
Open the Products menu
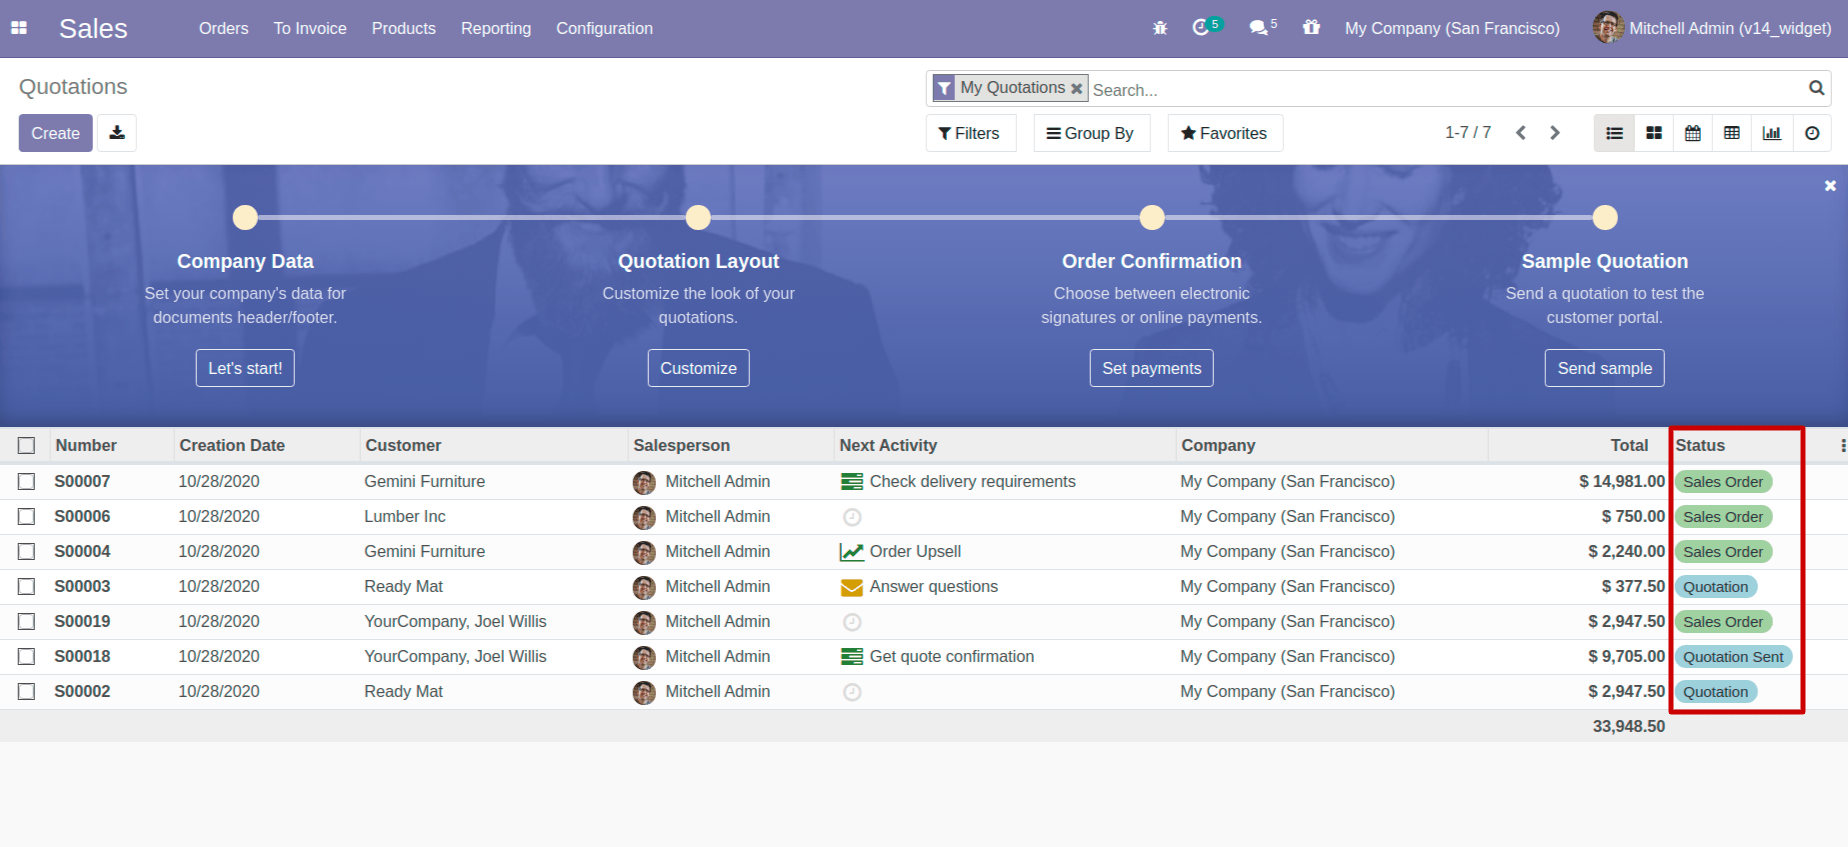[404, 28]
